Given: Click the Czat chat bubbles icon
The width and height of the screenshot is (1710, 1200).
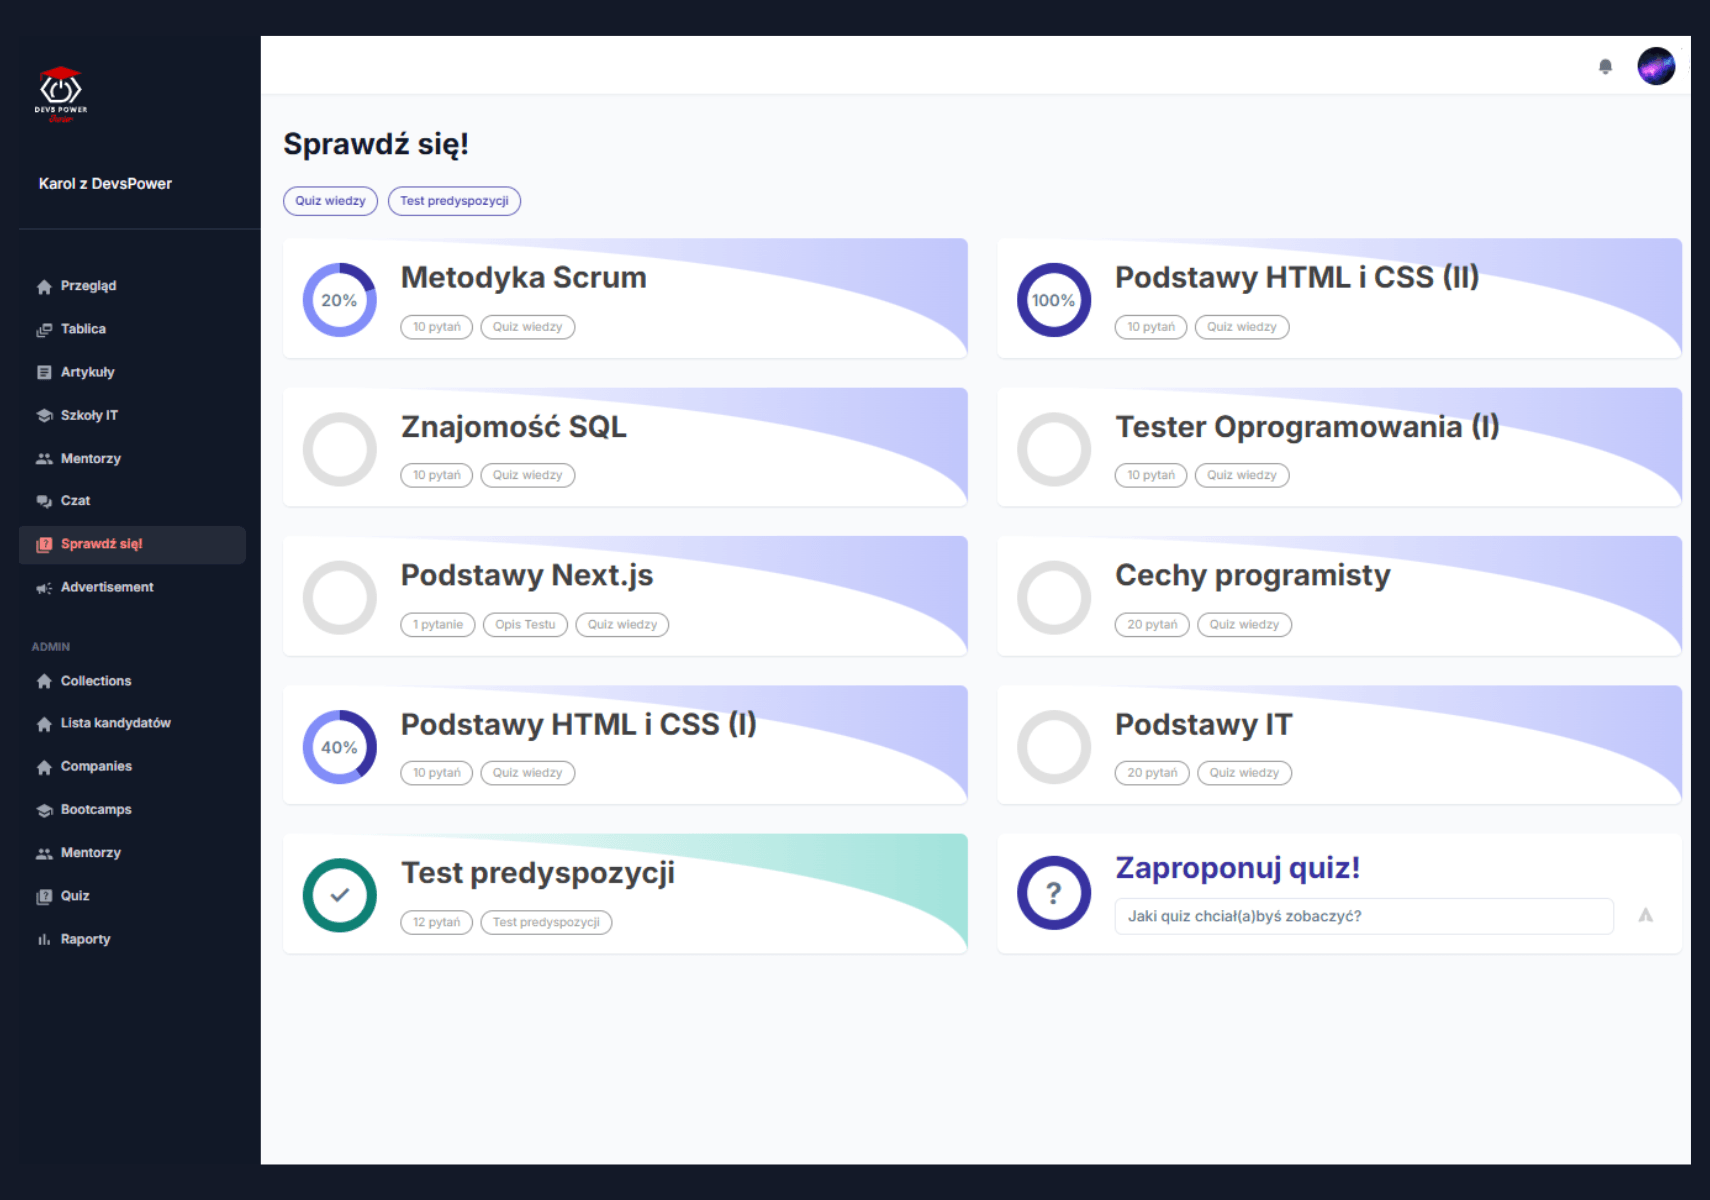Looking at the screenshot, I should (44, 501).
